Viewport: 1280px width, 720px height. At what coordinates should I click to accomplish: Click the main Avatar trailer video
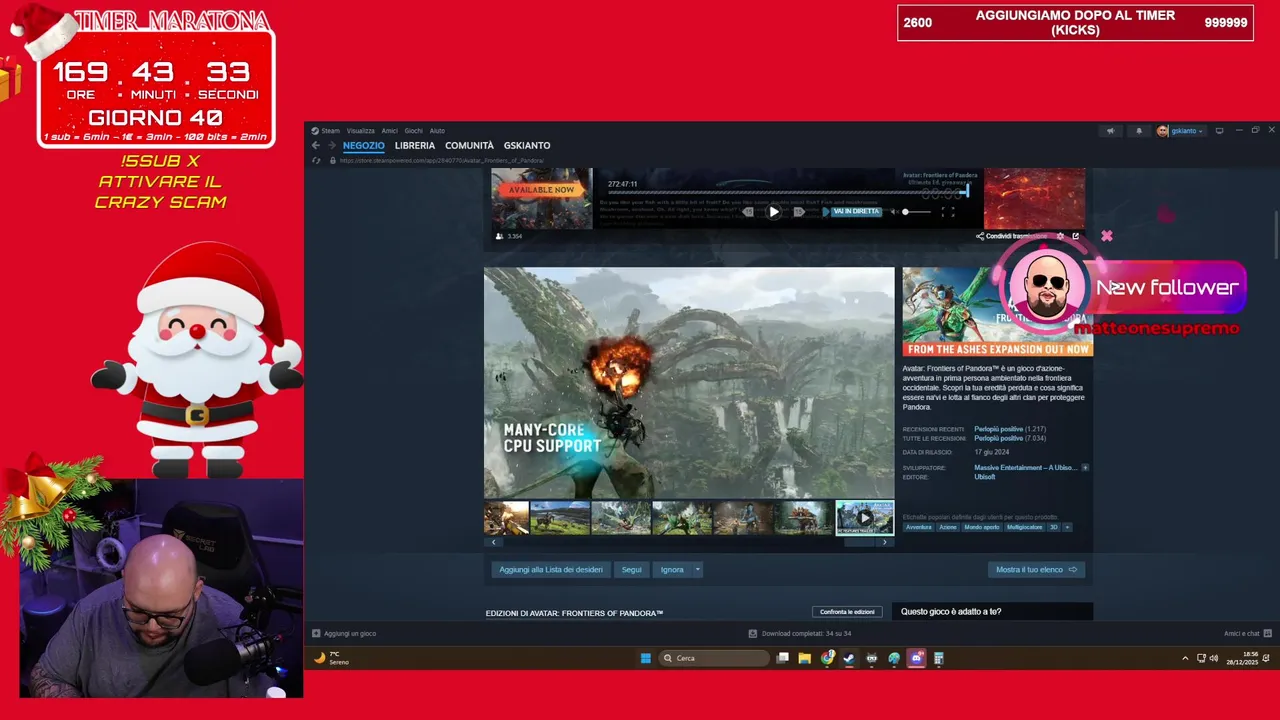pyautogui.click(x=689, y=382)
